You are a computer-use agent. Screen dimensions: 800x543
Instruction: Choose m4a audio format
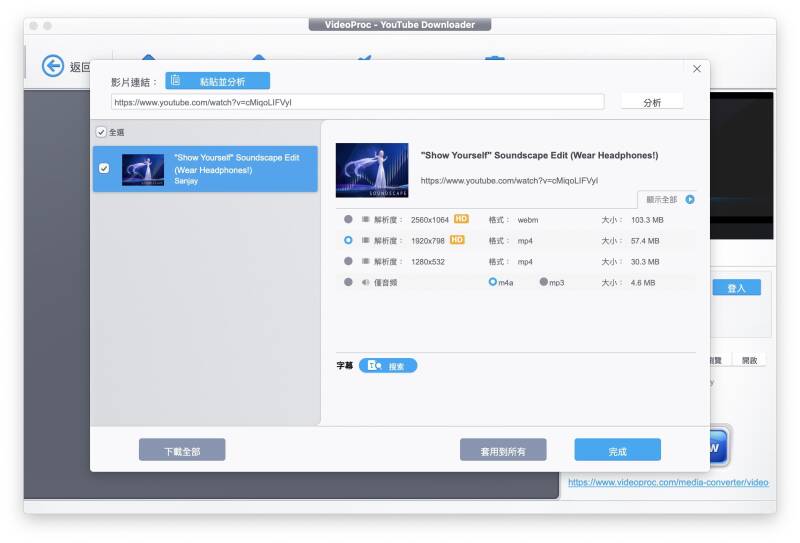click(x=492, y=282)
